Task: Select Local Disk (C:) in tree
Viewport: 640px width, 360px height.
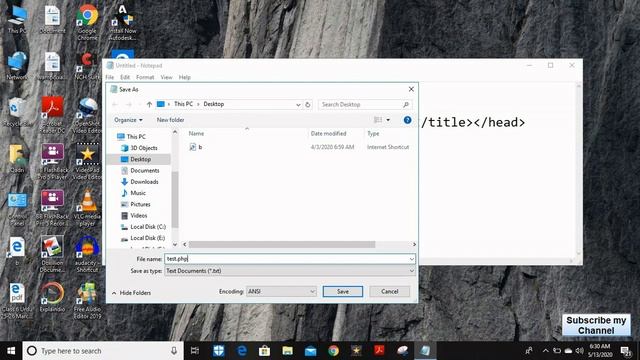Action: tap(148, 227)
